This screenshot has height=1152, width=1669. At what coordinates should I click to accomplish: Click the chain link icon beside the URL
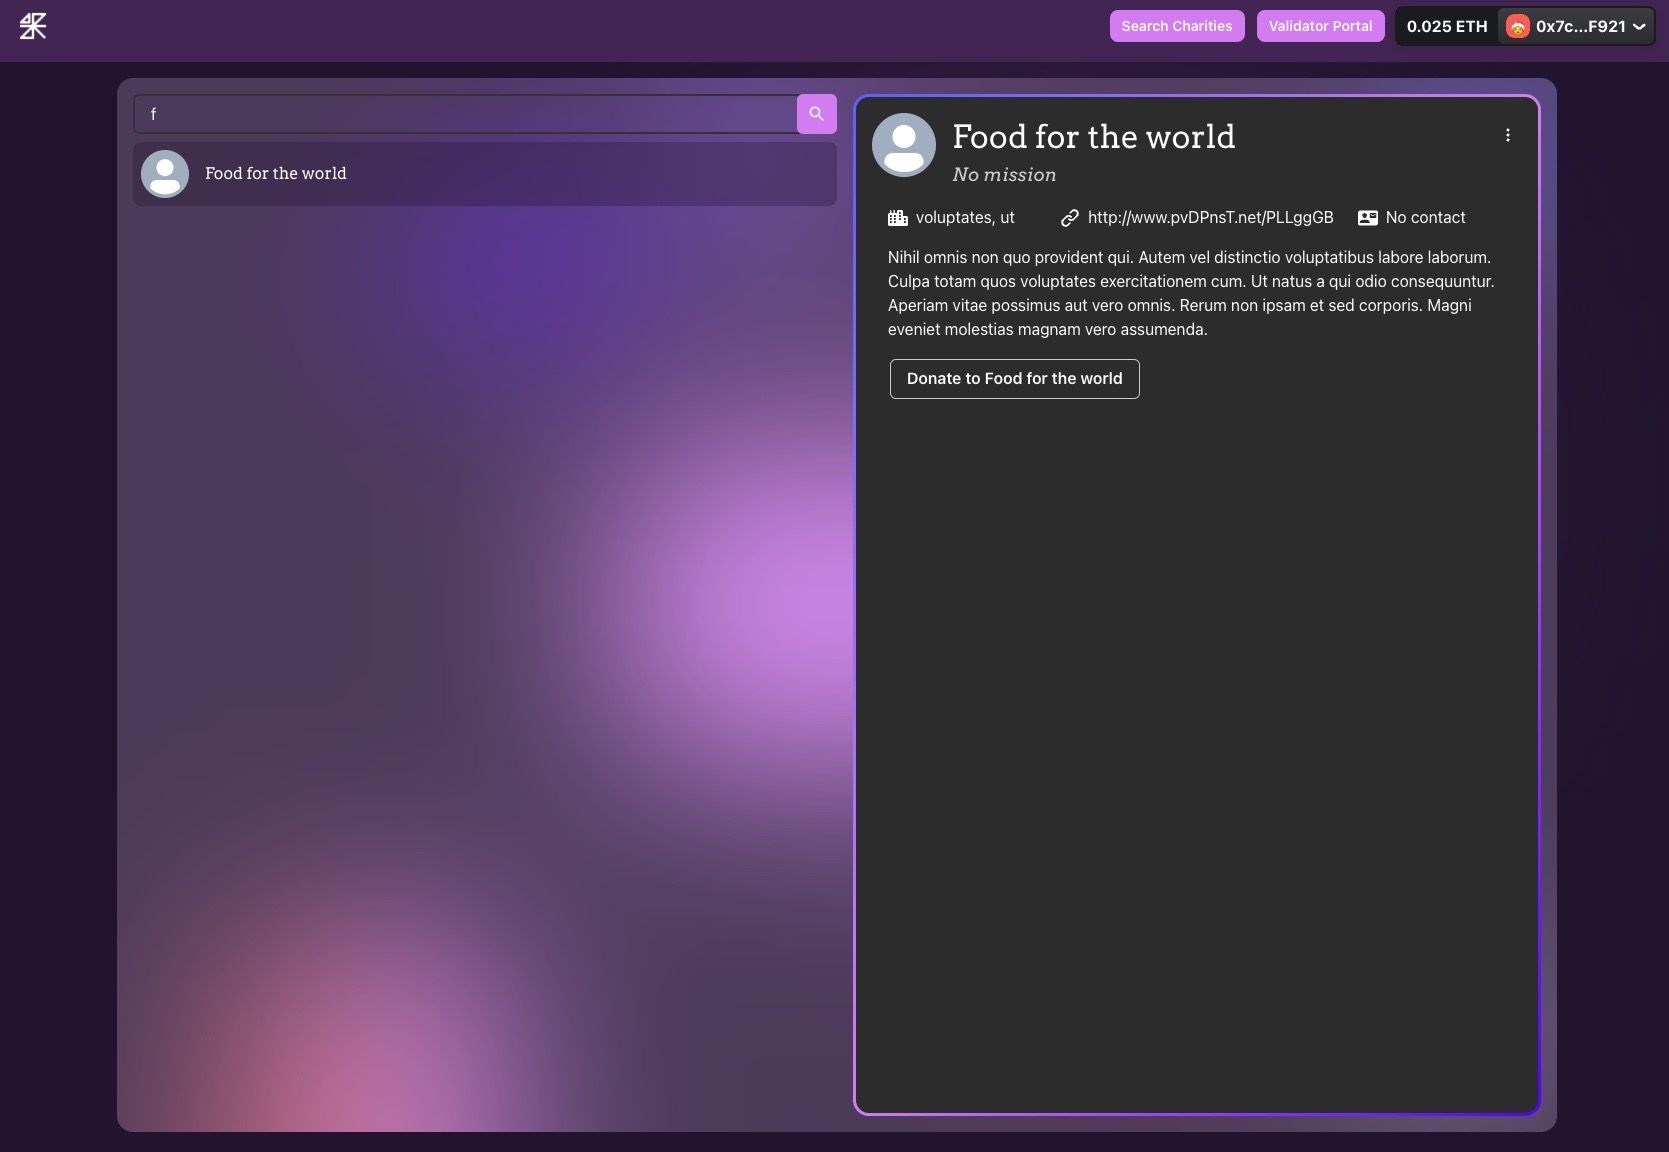[1070, 217]
